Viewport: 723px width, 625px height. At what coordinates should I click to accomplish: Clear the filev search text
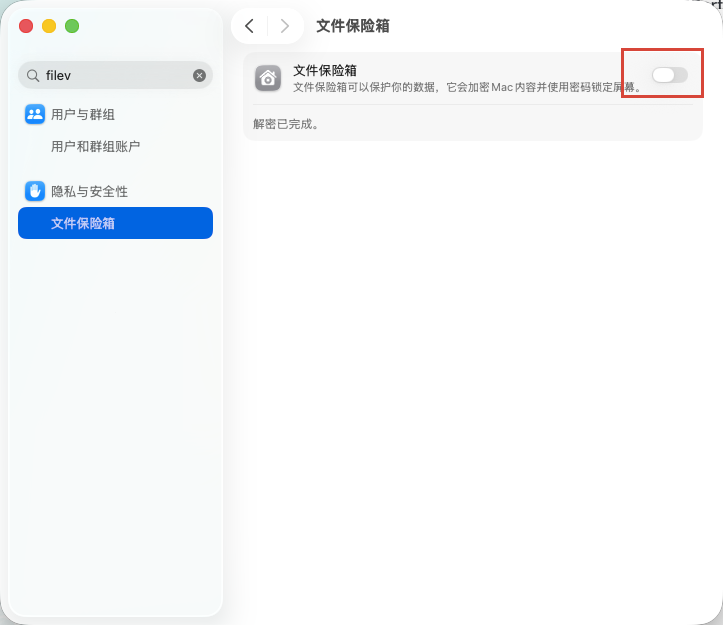point(199,75)
